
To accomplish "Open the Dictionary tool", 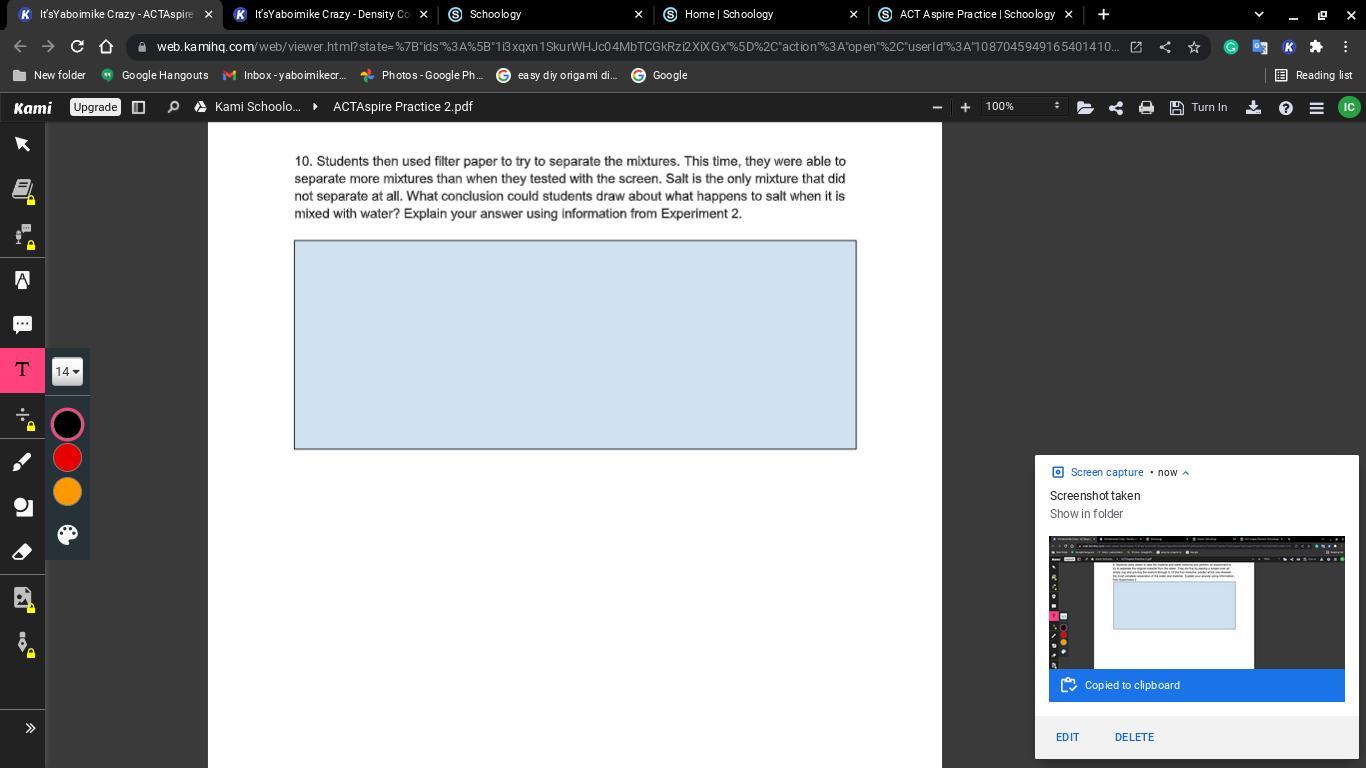I will pyautogui.click(x=23, y=189).
